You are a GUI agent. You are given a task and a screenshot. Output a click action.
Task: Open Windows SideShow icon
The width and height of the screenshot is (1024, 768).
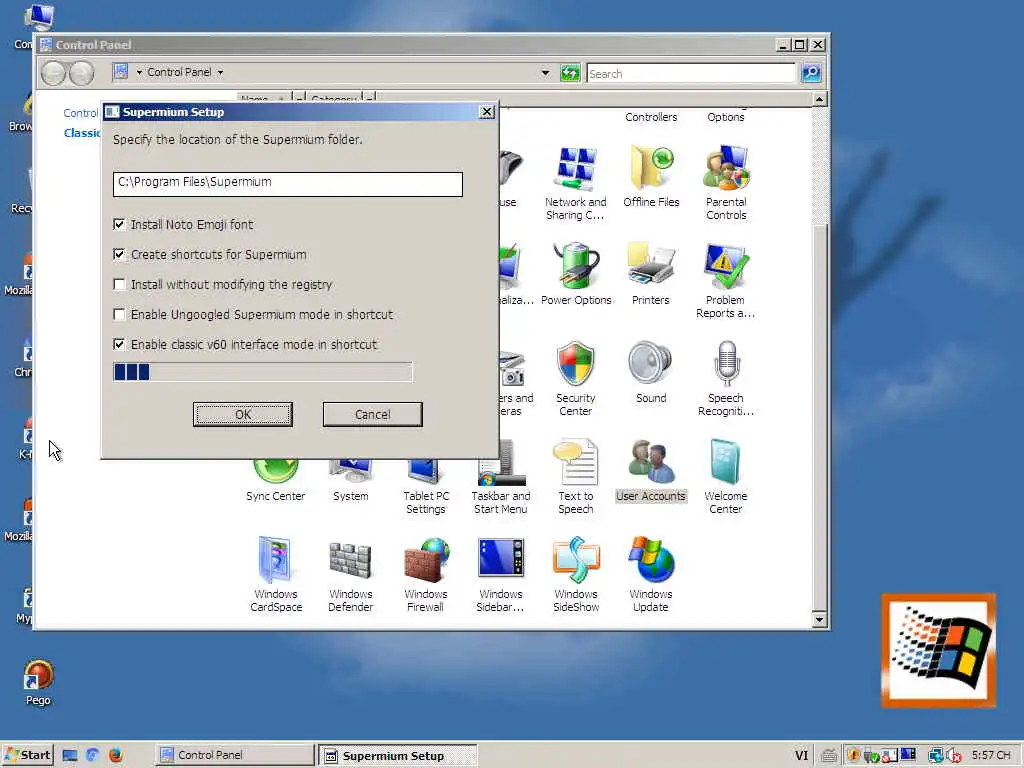coord(575,560)
